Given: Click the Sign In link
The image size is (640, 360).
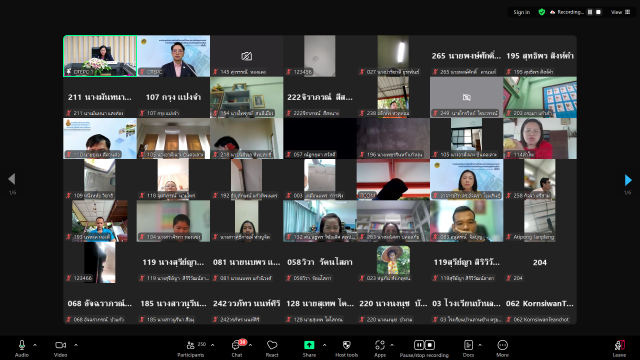Looking at the screenshot, I should pos(522,12).
